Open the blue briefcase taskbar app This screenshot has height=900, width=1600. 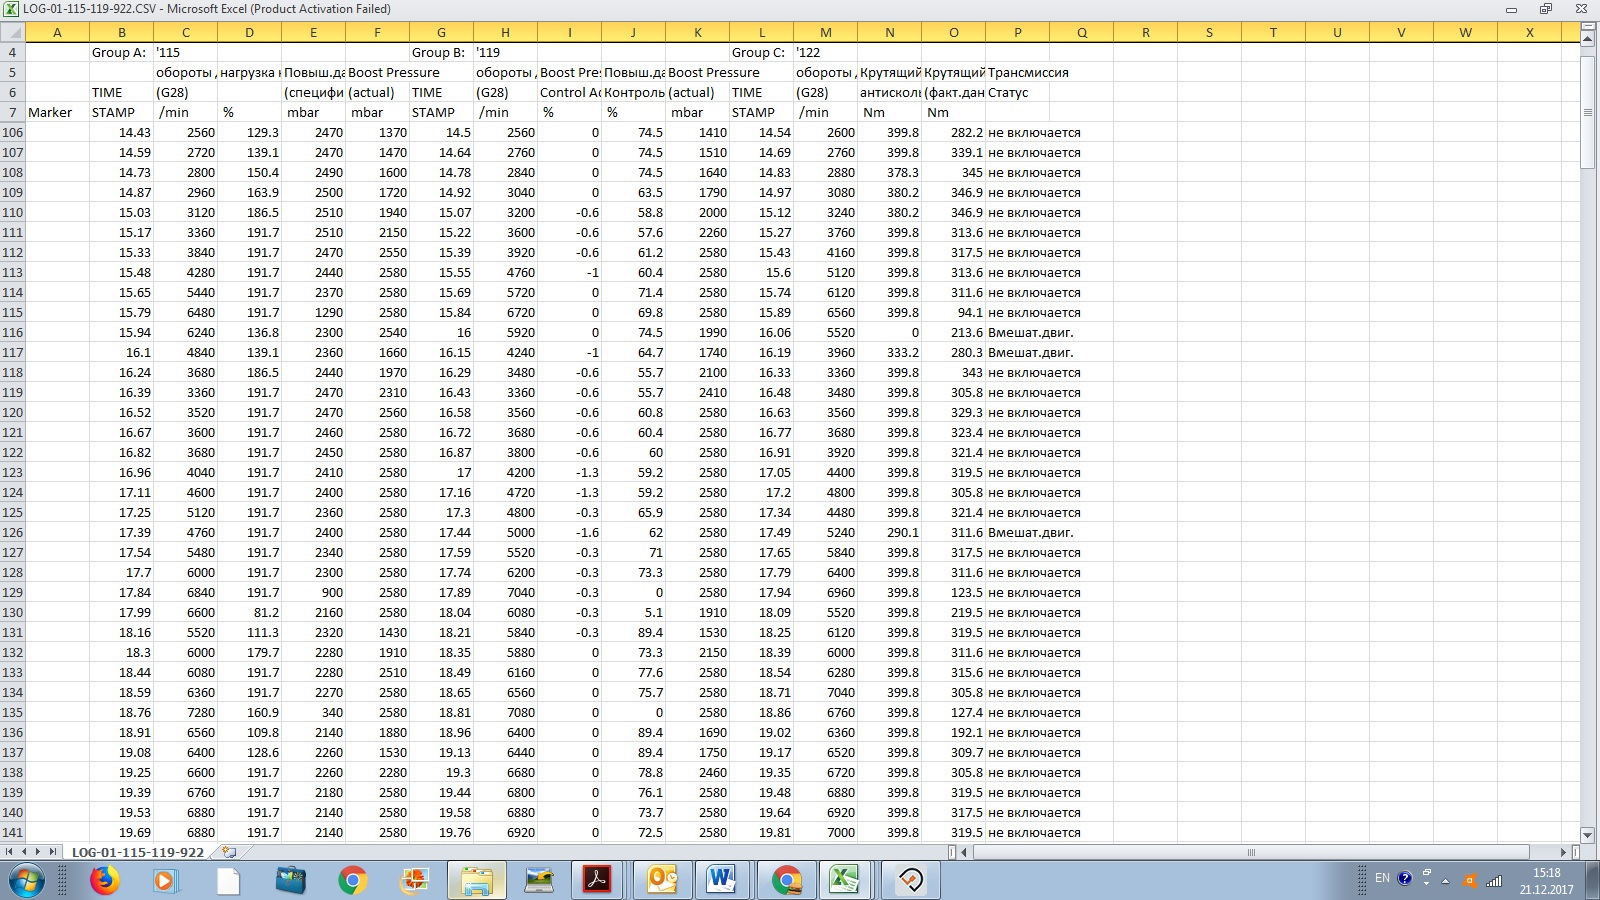(291, 880)
